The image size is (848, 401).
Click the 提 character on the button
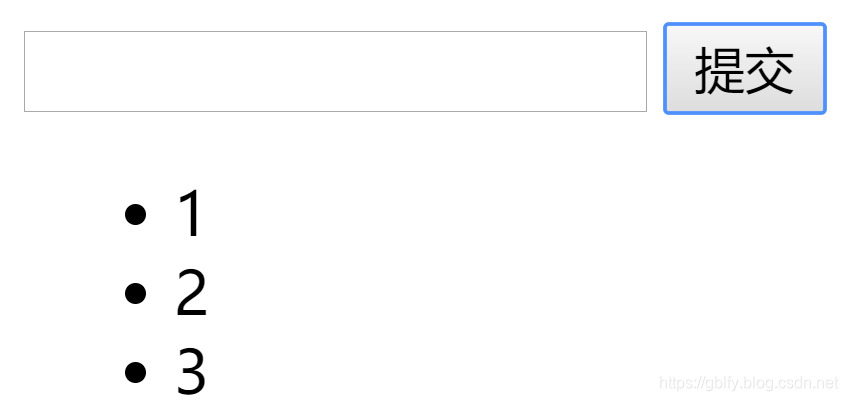pyautogui.click(x=719, y=70)
